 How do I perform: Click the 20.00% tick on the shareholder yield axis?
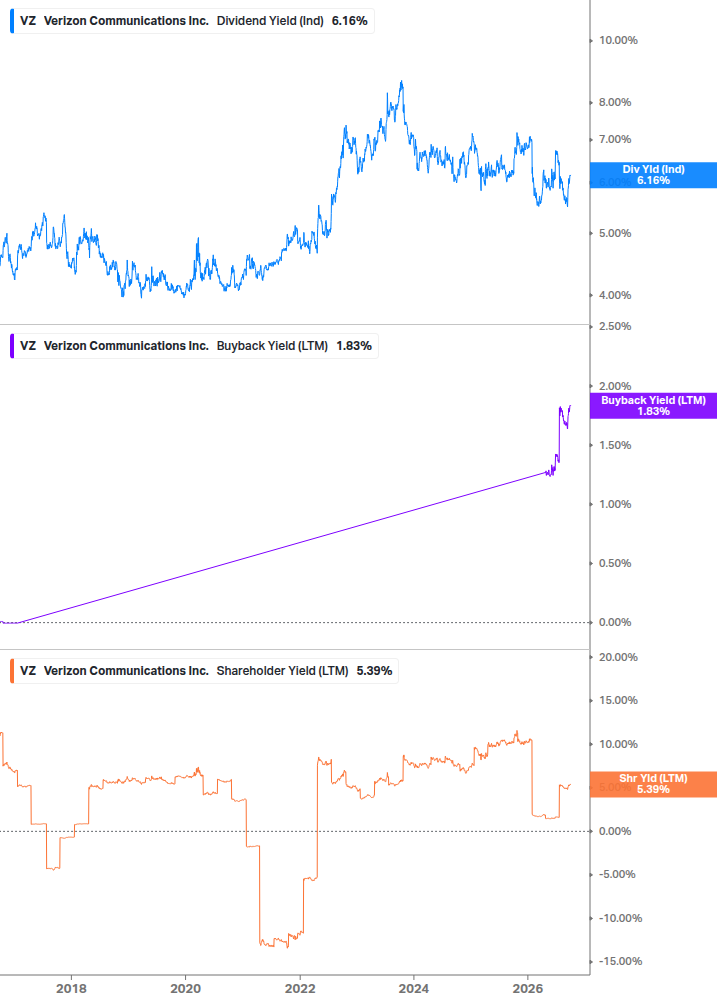click(x=618, y=658)
